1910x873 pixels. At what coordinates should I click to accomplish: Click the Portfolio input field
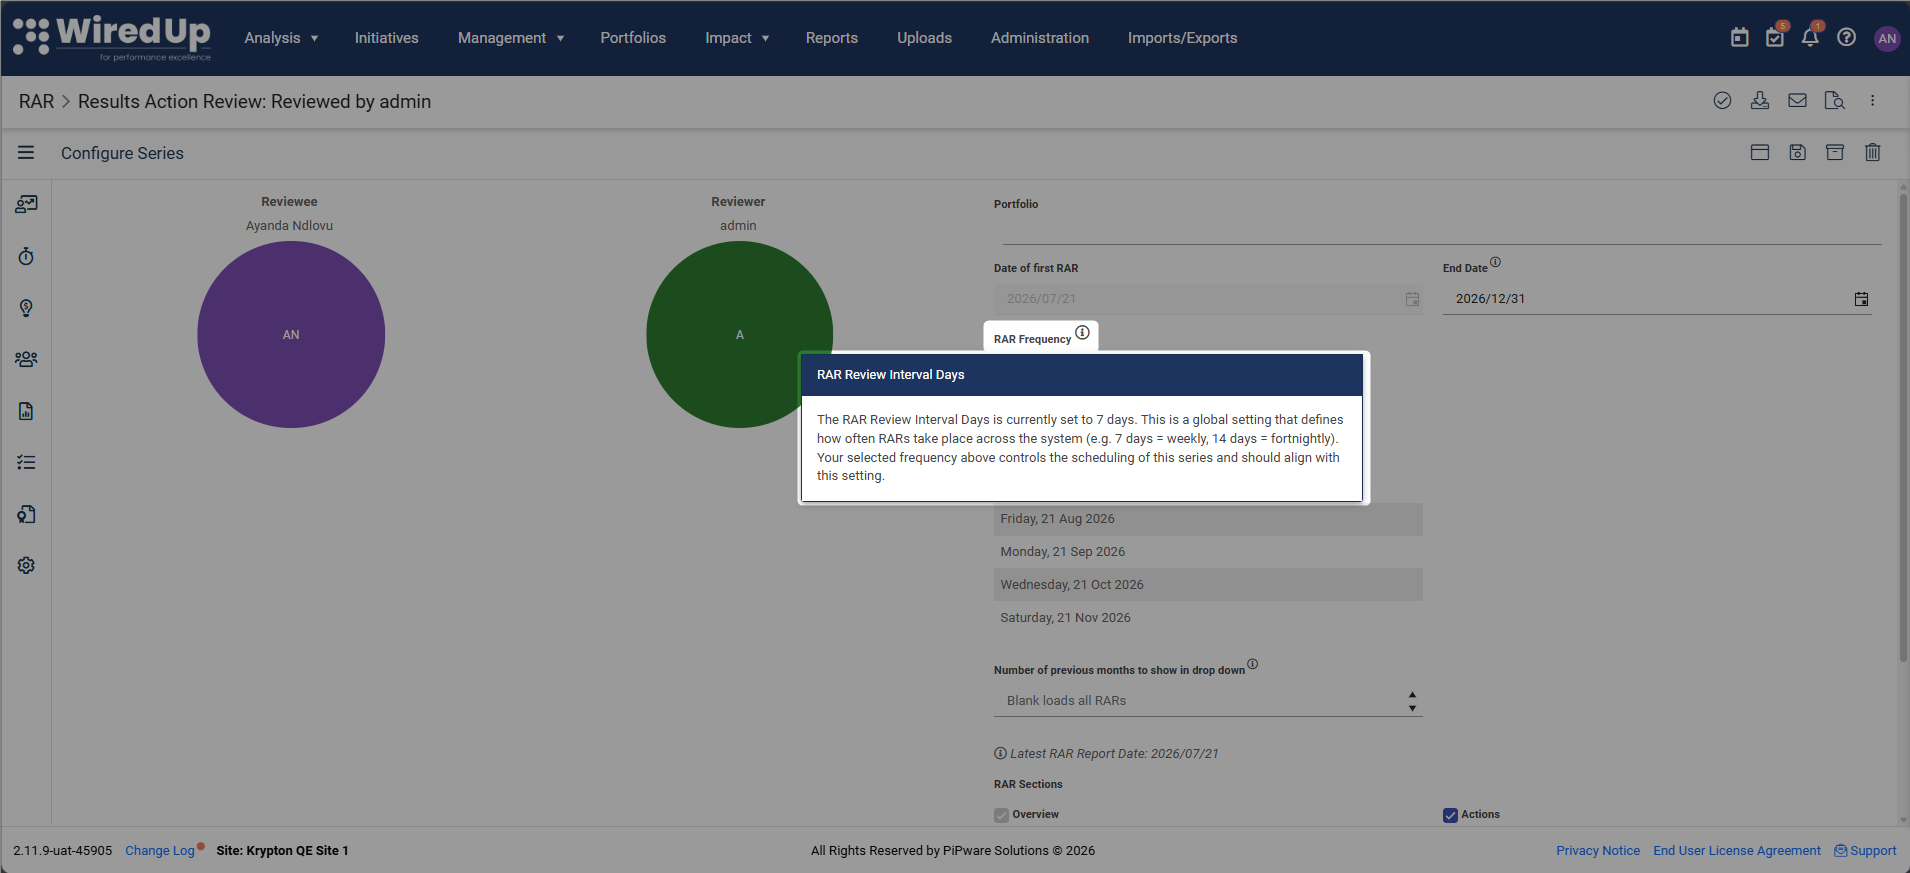1442,229
